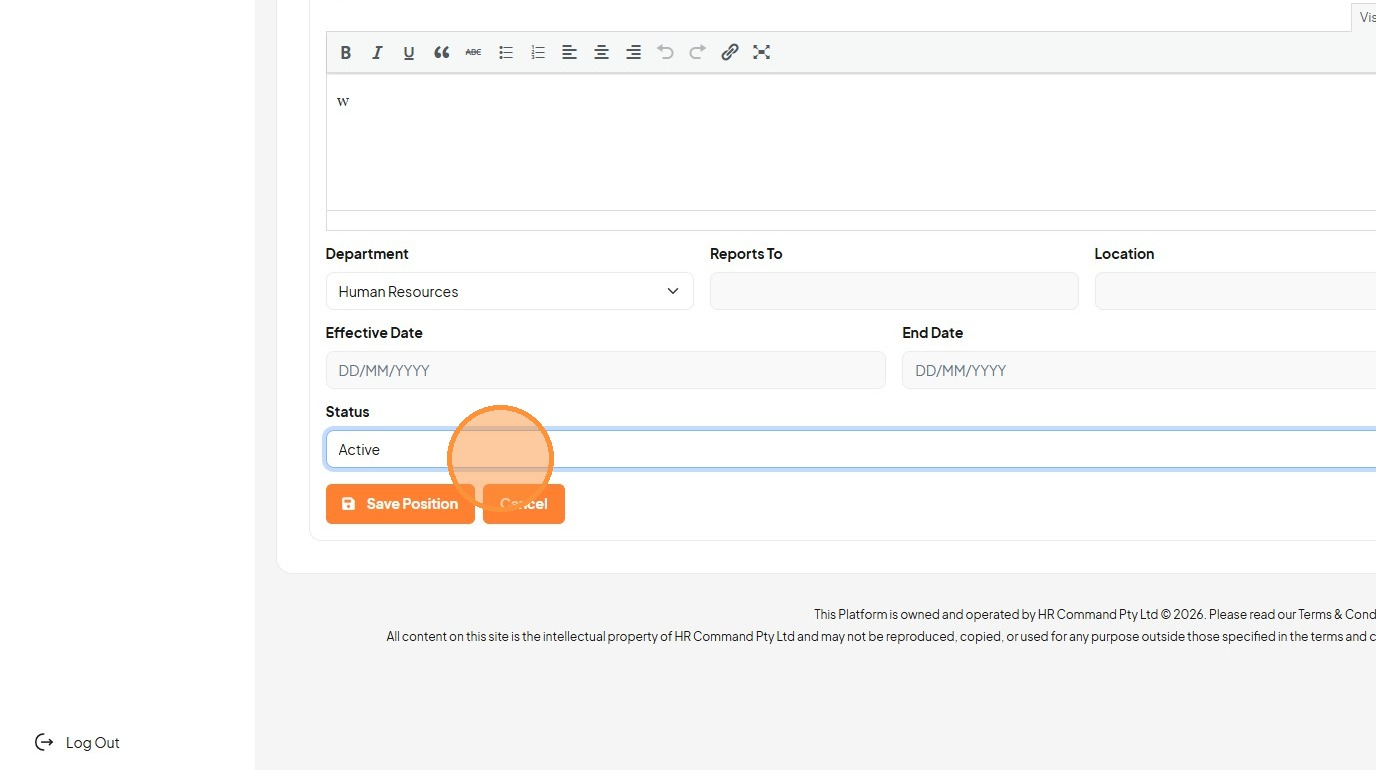Viewport: 1376px width, 770px height.
Task: Undo the last editor change
Action: coord(665,52)
